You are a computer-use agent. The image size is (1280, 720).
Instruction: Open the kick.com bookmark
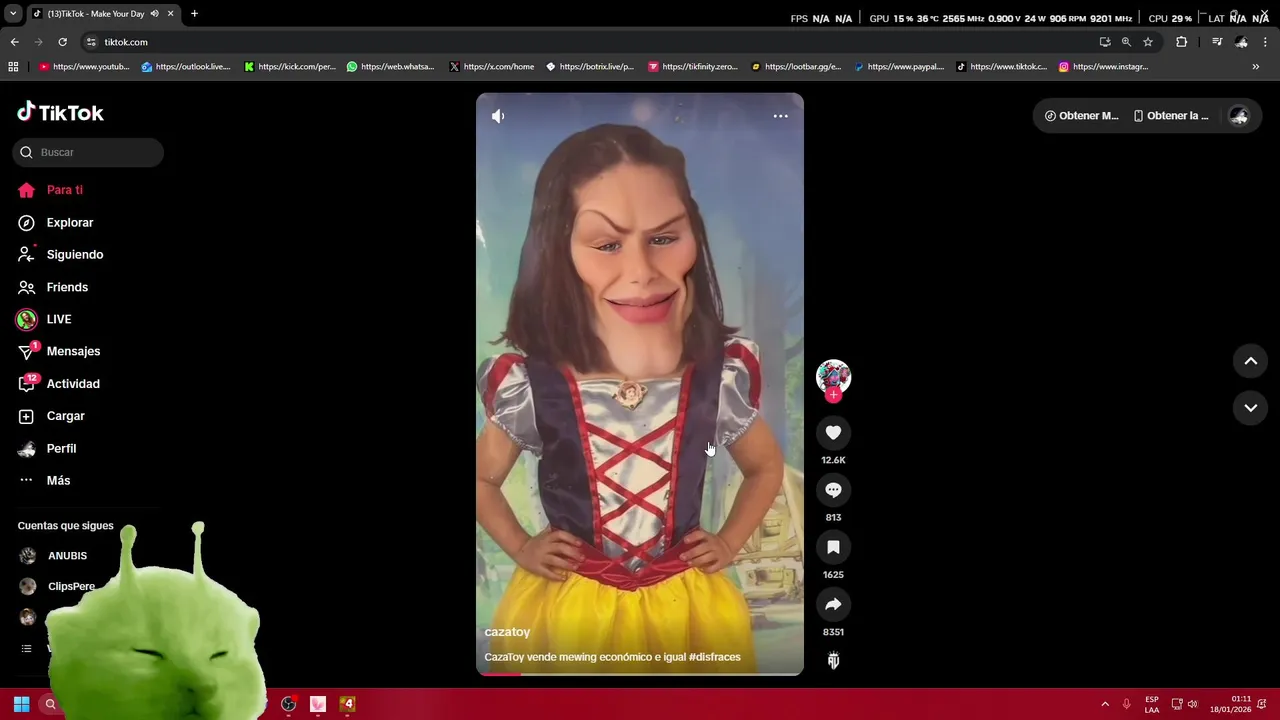(x=290, y=67)
